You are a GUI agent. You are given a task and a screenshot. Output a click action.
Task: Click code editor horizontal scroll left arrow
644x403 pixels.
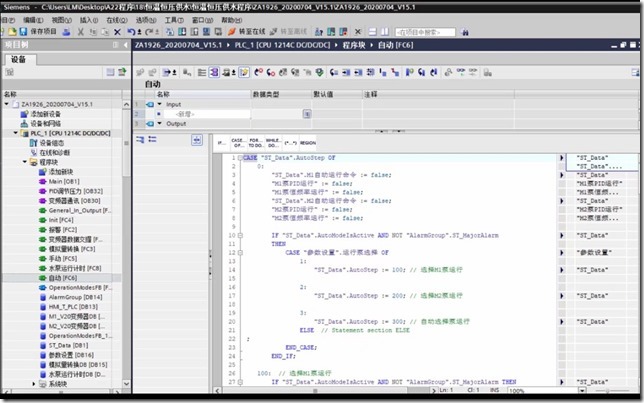(x=217, y=390)
